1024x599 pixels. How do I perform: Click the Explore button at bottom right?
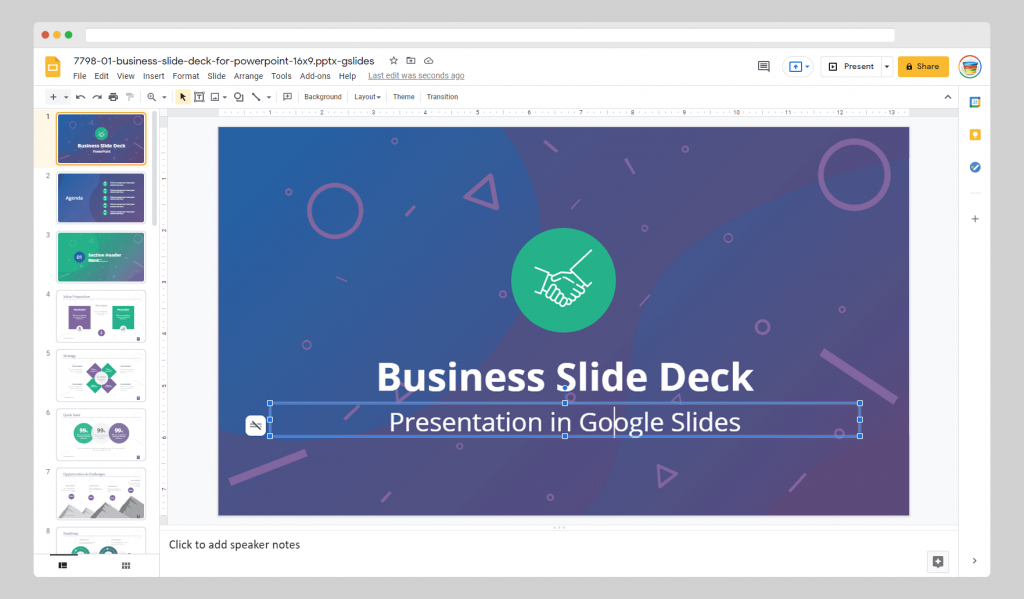938,561
